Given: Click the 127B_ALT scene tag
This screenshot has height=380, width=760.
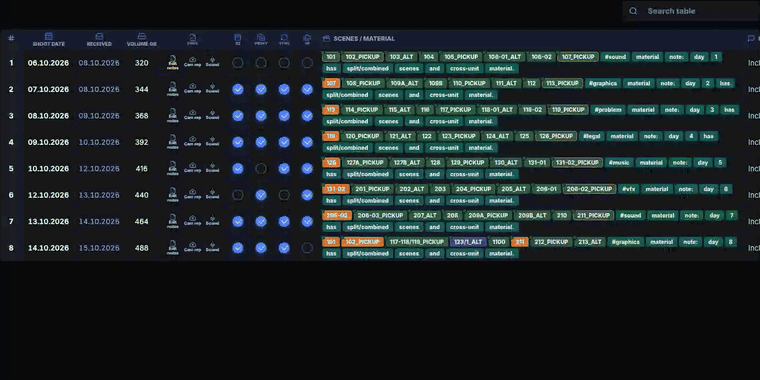Looking at the screenshot, I should [407, 162].
